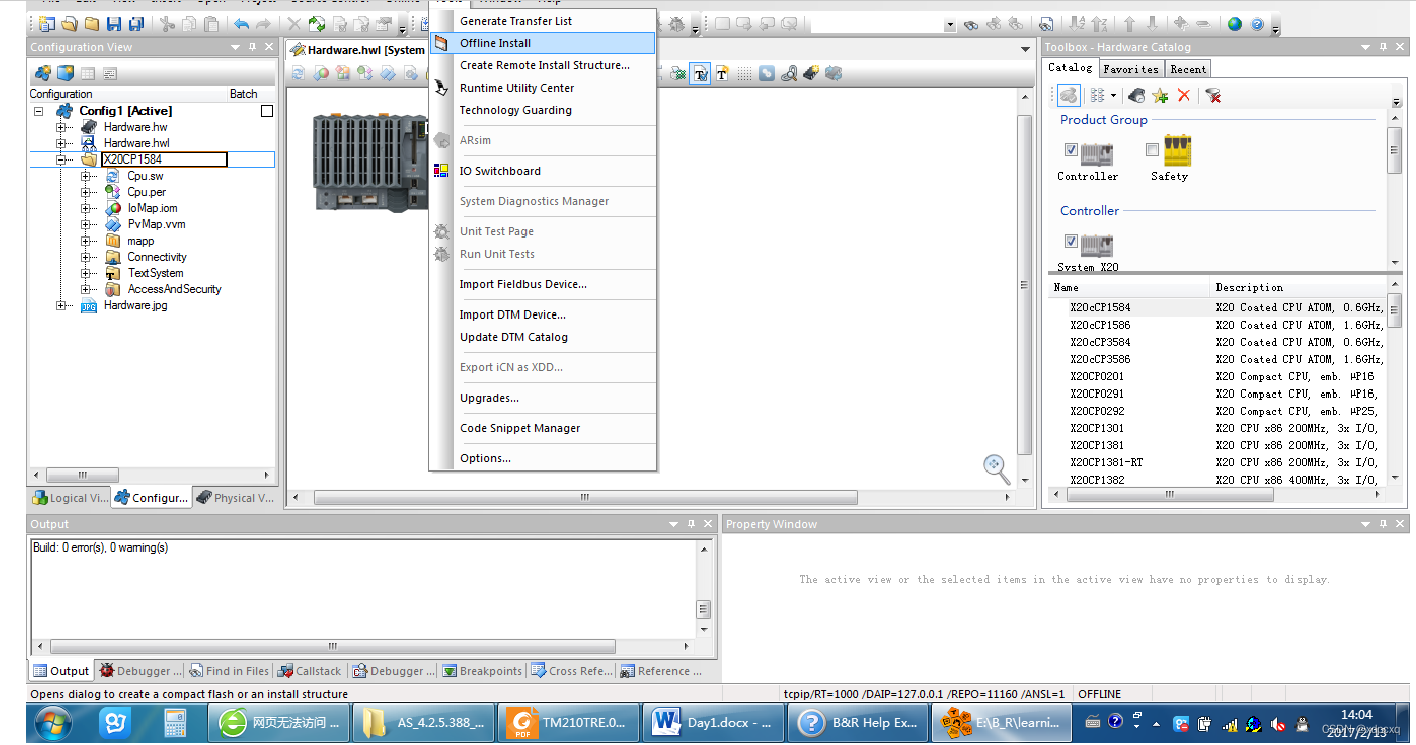The width and height of the screenshot is (1416, 745).
Task: Click the second cube icon in Configuration View toolbar
Action: point(65,73)
